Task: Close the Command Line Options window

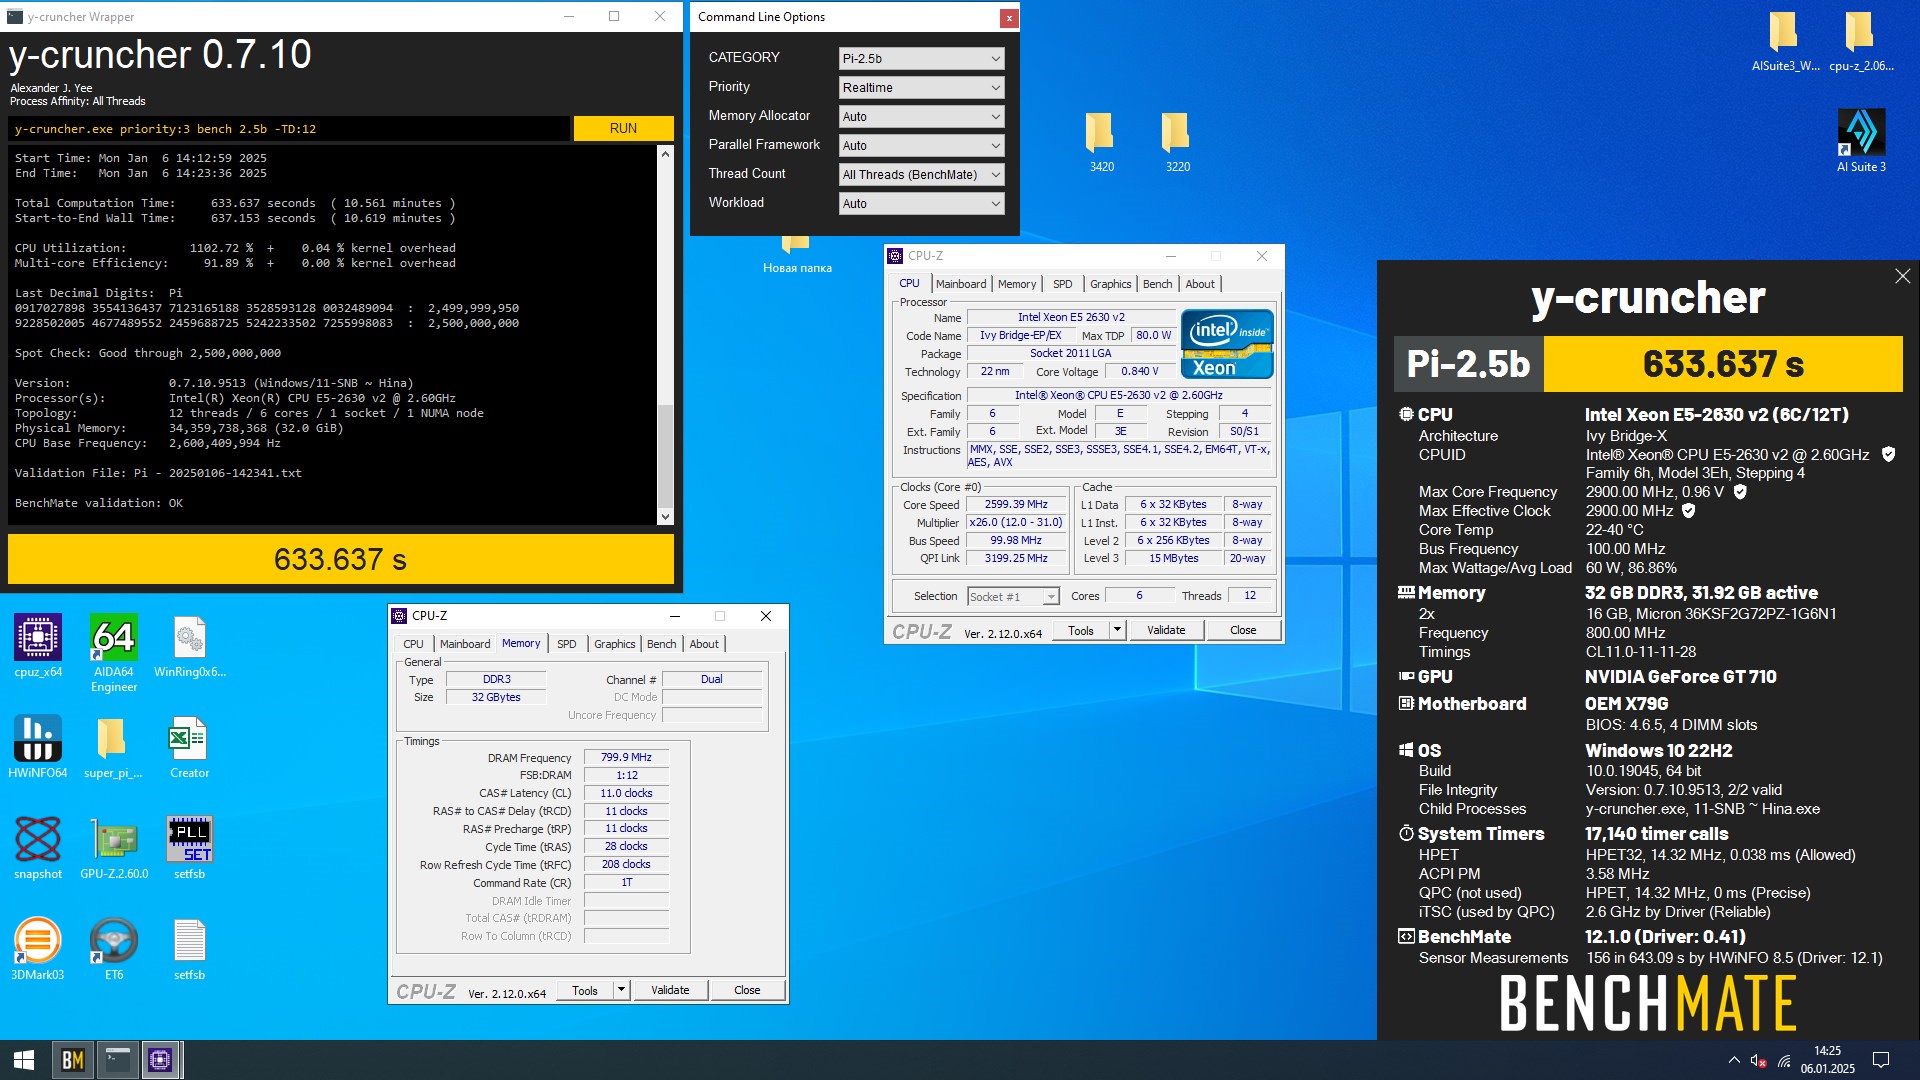Action: 1009,18
